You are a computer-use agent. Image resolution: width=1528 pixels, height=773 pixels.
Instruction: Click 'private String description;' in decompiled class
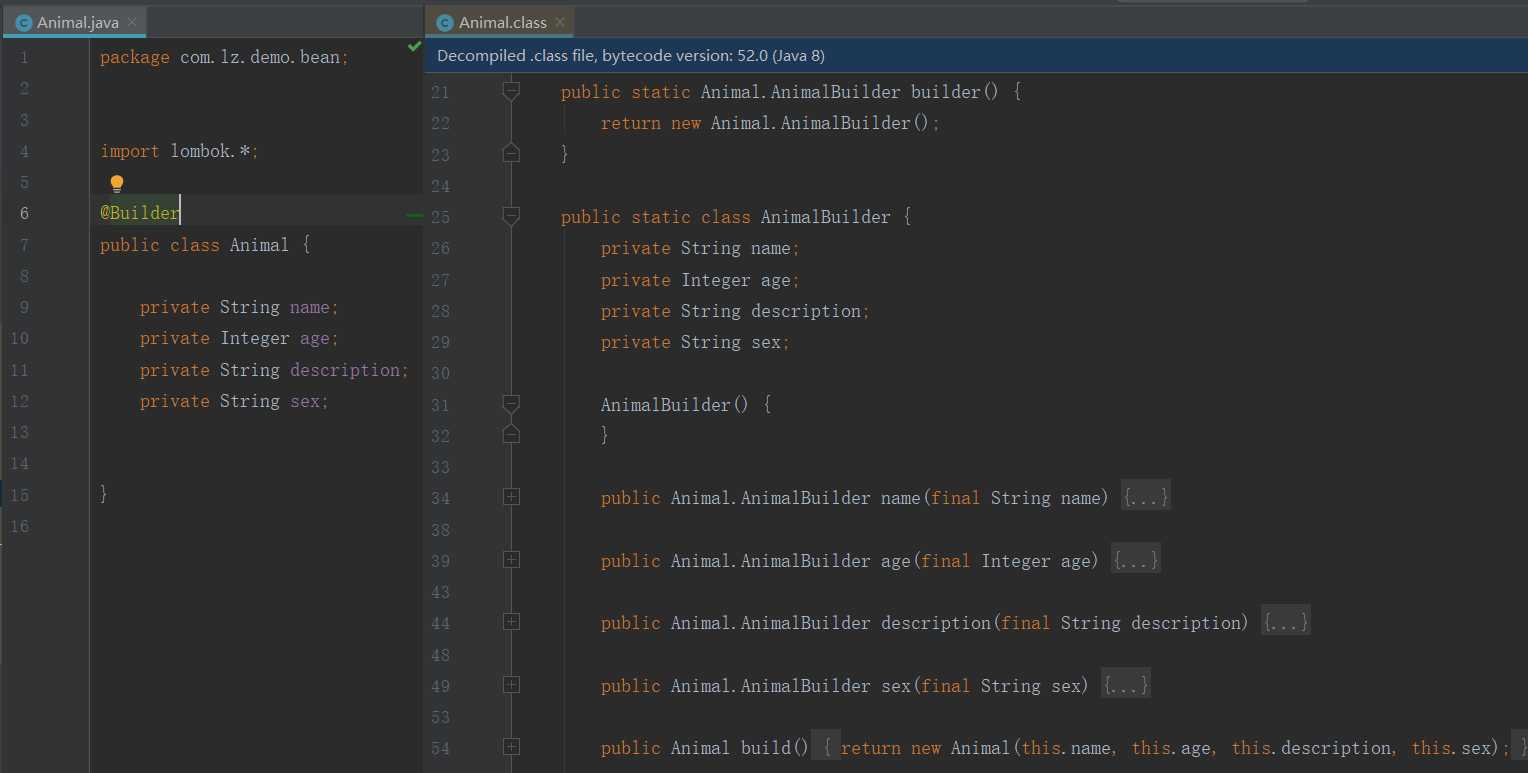735,311
